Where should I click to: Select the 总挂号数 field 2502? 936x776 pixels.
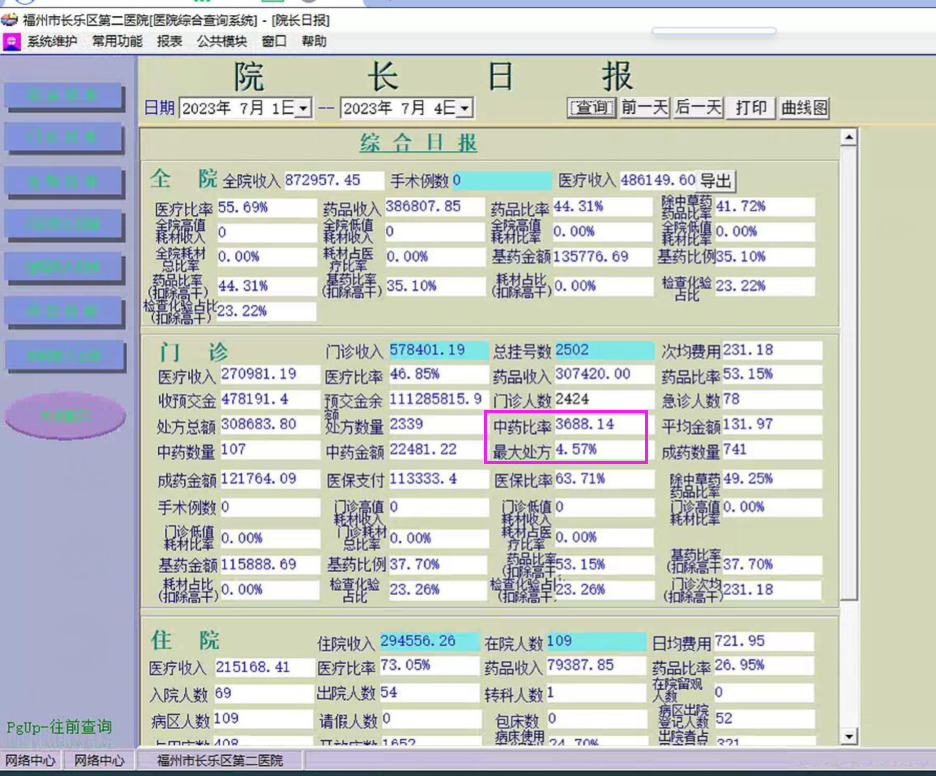(x=604, y=350)
